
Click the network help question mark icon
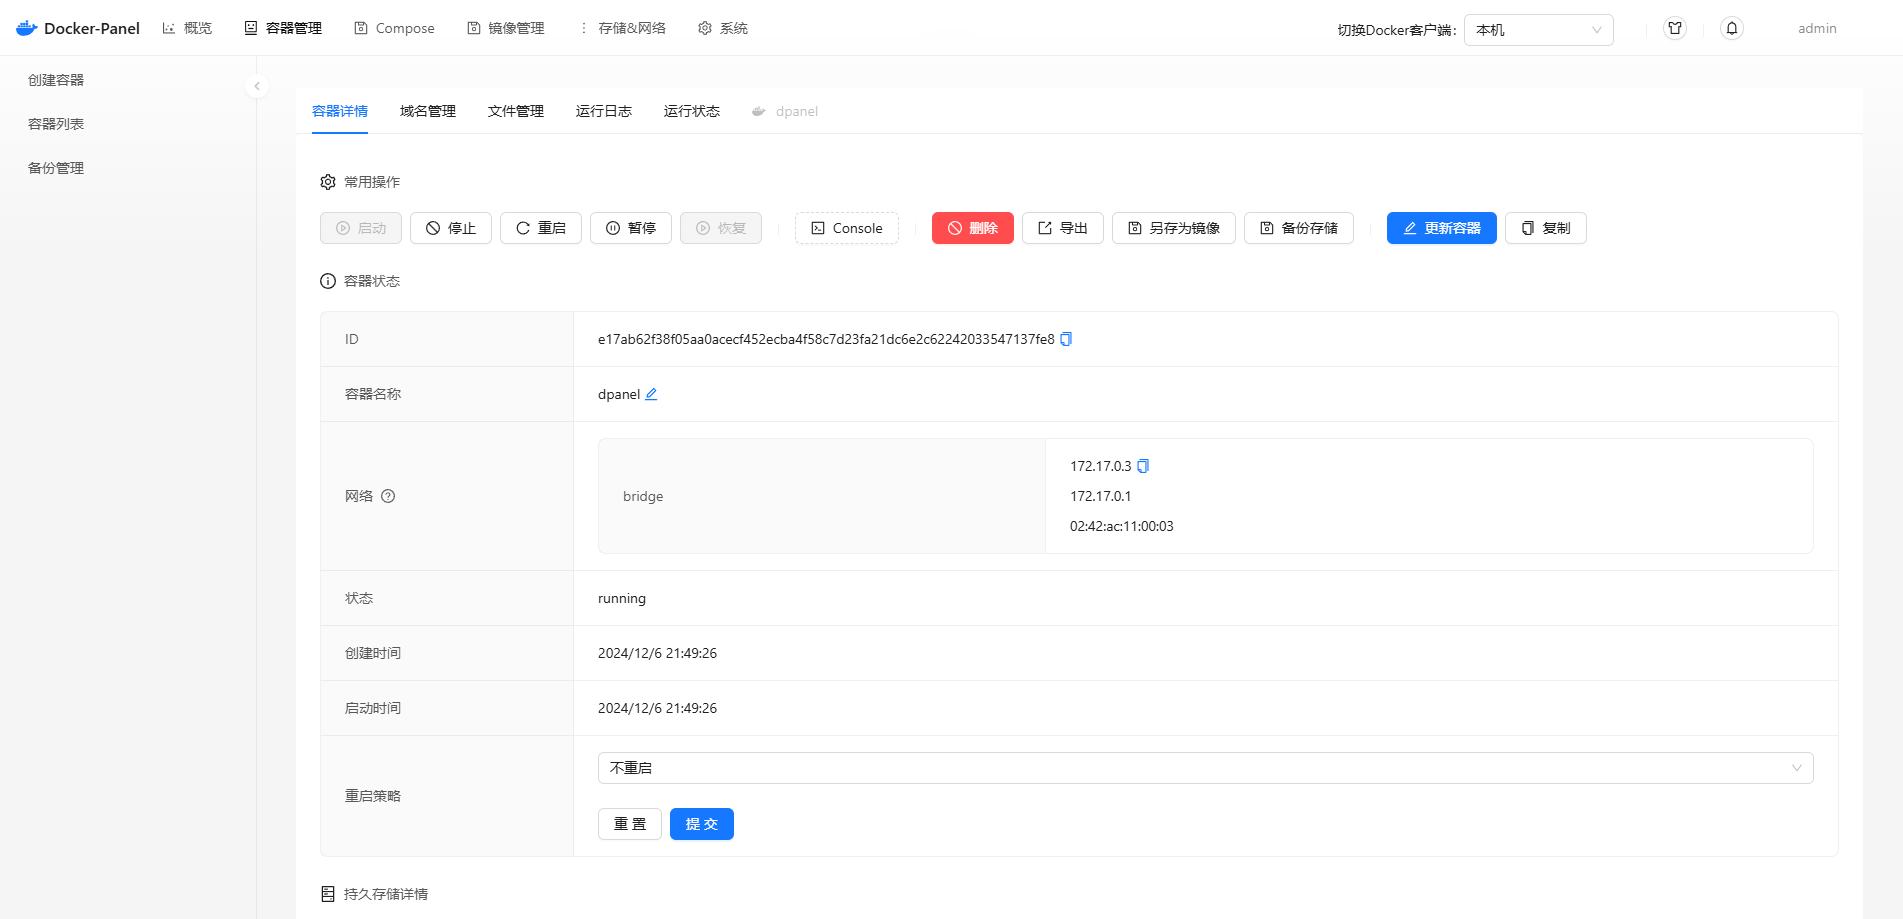pos(388,496)
